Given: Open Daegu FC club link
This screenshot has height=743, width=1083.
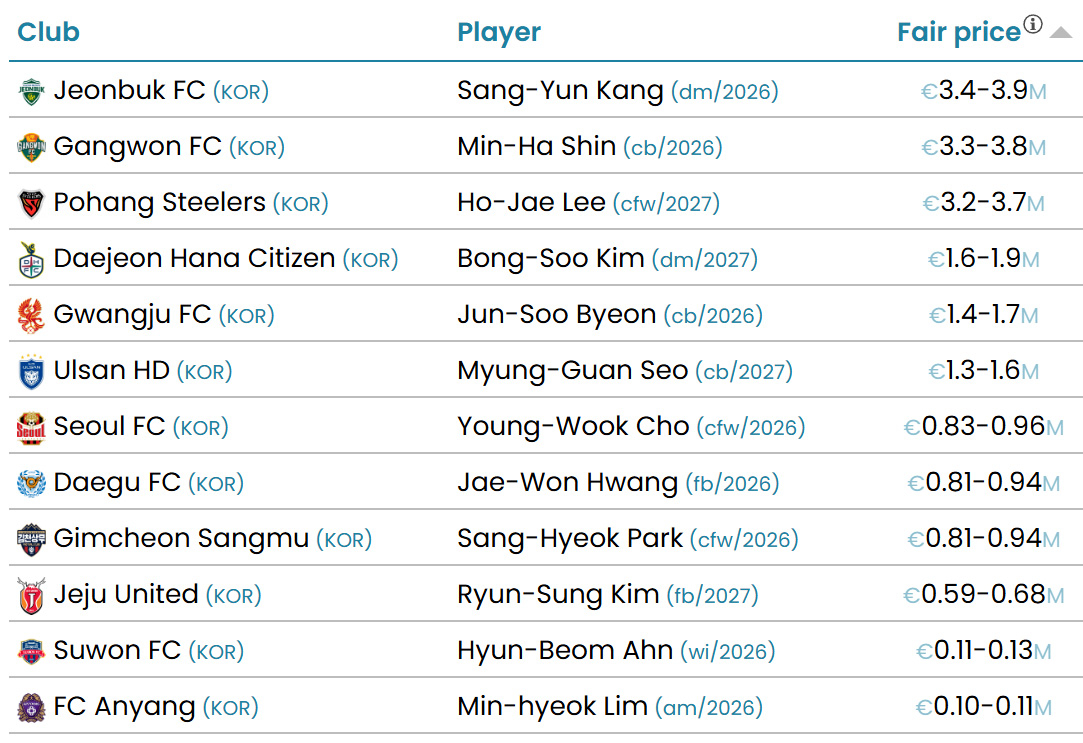Looking at the screenshot, I should click(117, 483).
